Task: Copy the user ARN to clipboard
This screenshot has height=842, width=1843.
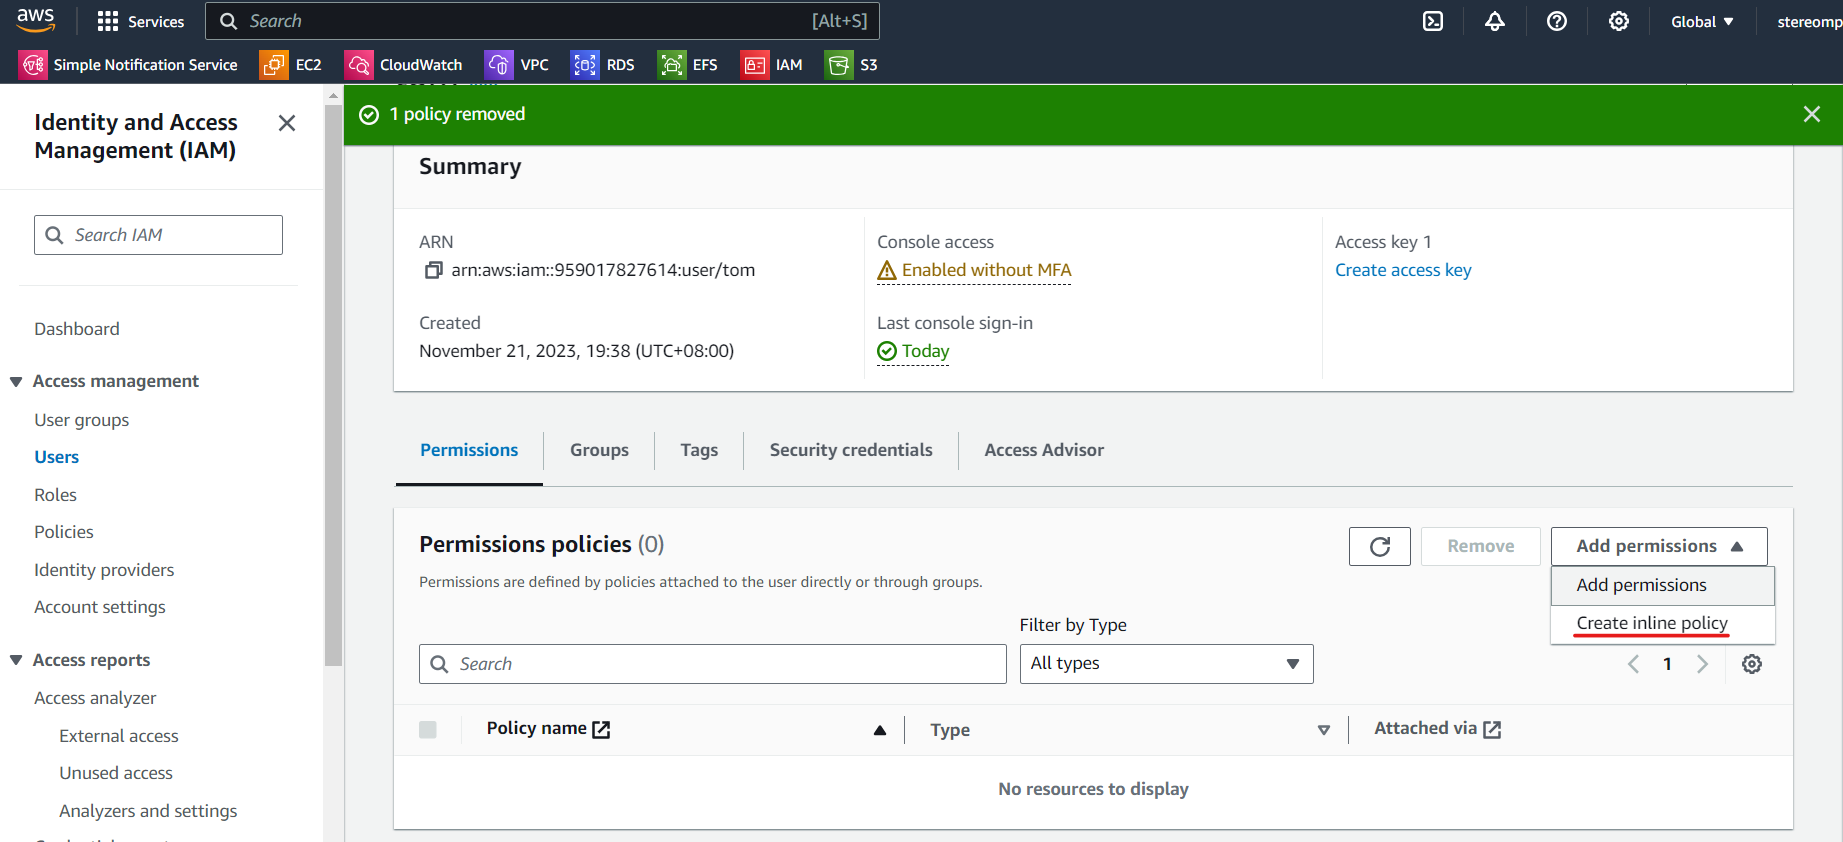Action: click(x=433, y=270)
